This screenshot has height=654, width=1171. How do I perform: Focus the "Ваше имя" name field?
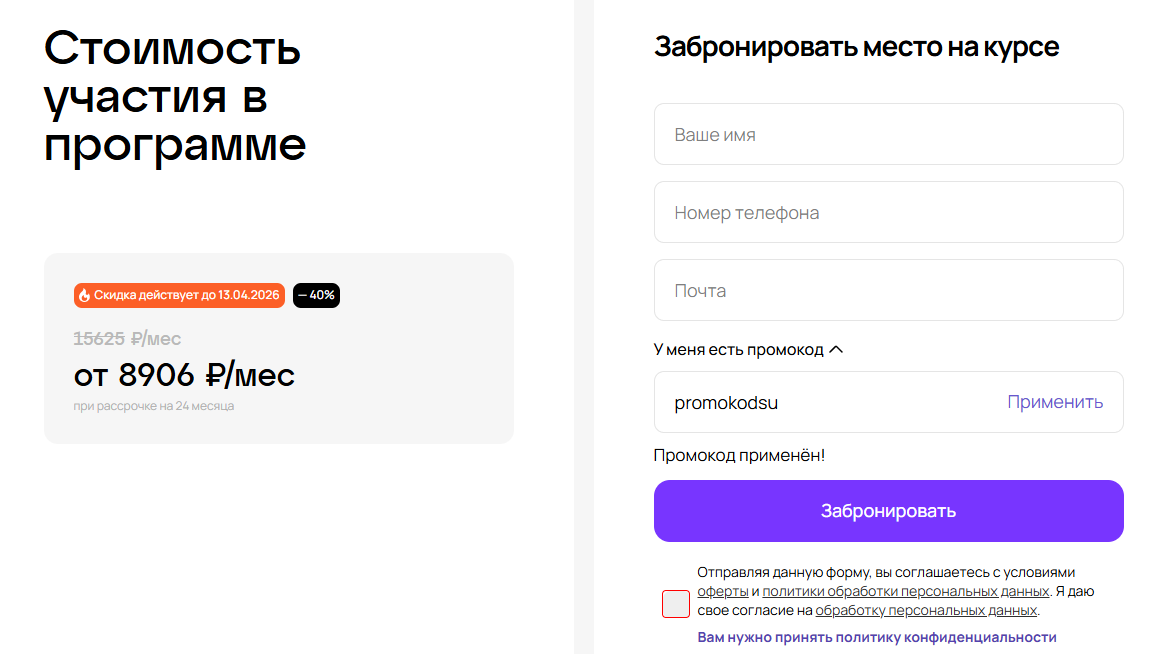coord(888,134)
